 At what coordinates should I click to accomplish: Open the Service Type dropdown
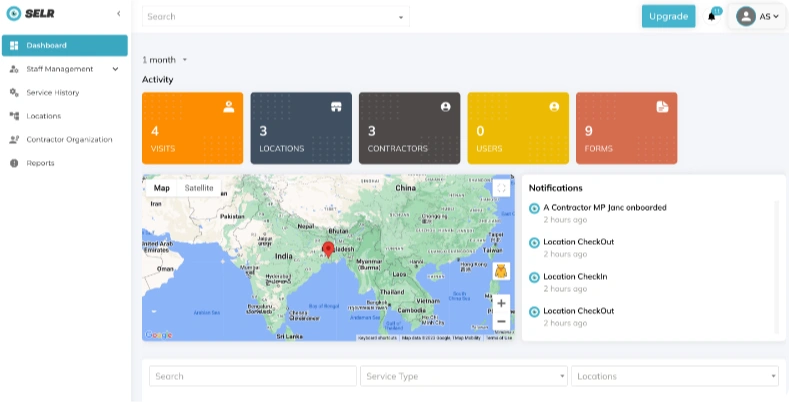(464, 376)
